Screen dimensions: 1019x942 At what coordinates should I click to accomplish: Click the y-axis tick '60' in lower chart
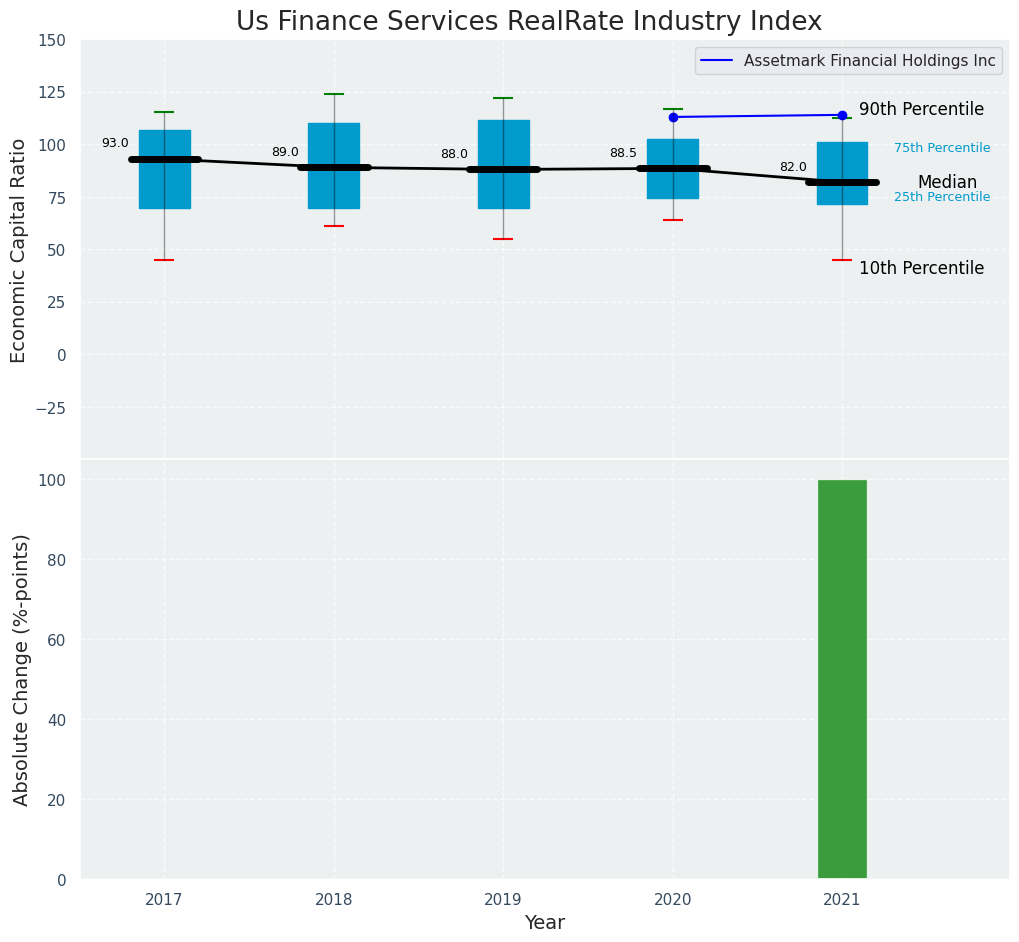click(58, 640)
